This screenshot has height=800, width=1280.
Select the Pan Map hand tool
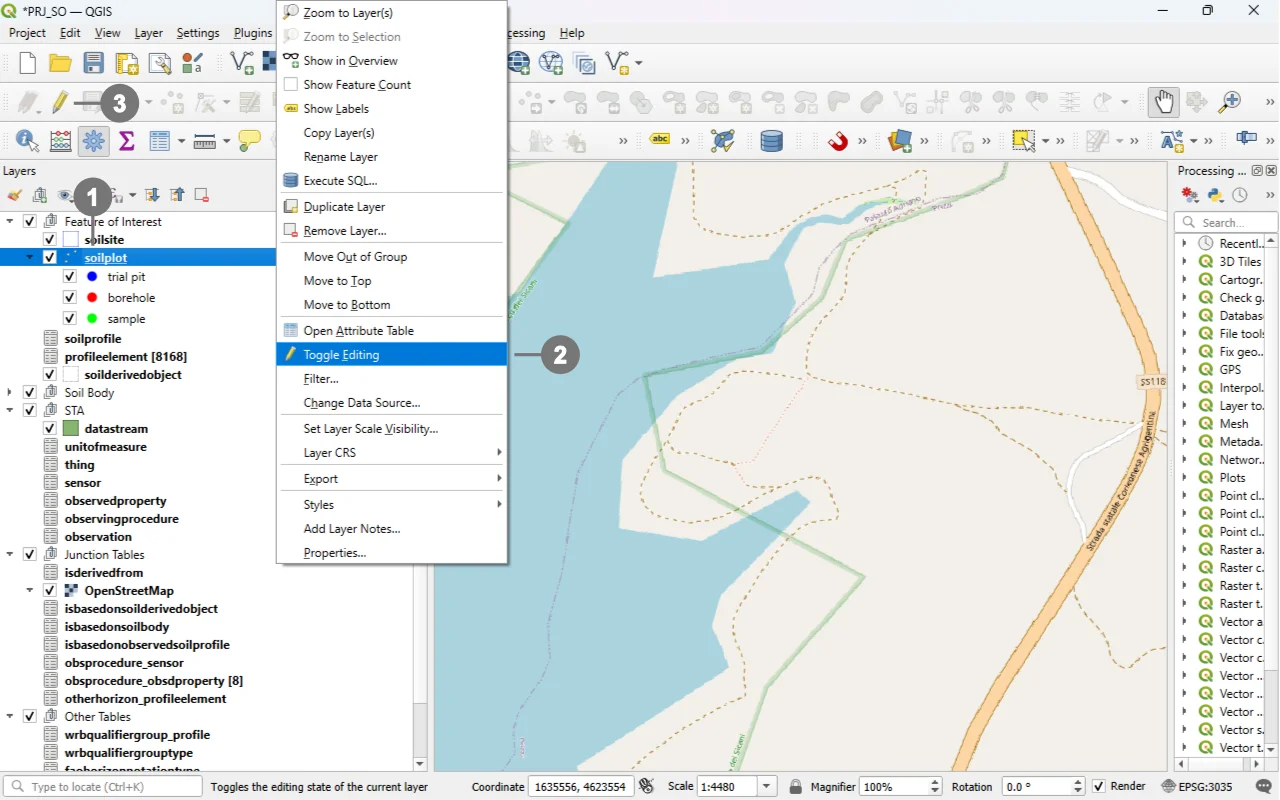click(x=1163, y=102)
